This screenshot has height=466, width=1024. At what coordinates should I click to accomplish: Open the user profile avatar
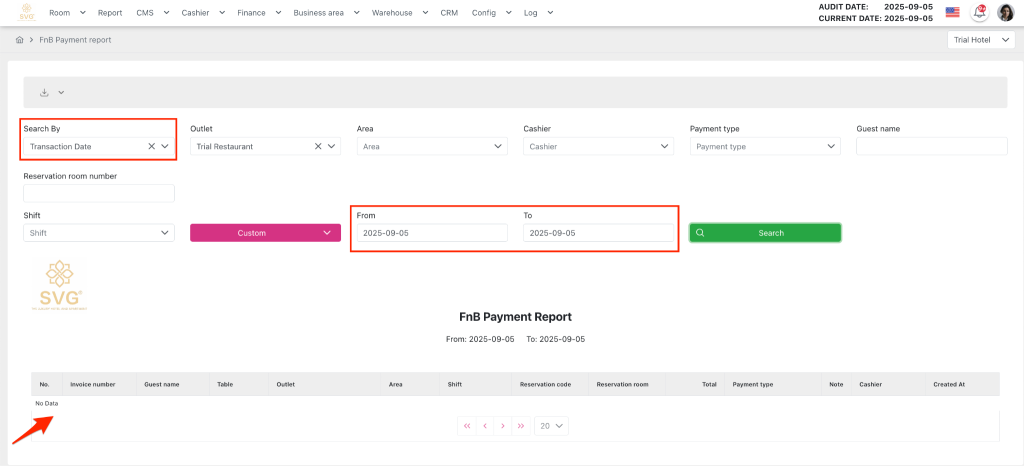click(1005, 13)
